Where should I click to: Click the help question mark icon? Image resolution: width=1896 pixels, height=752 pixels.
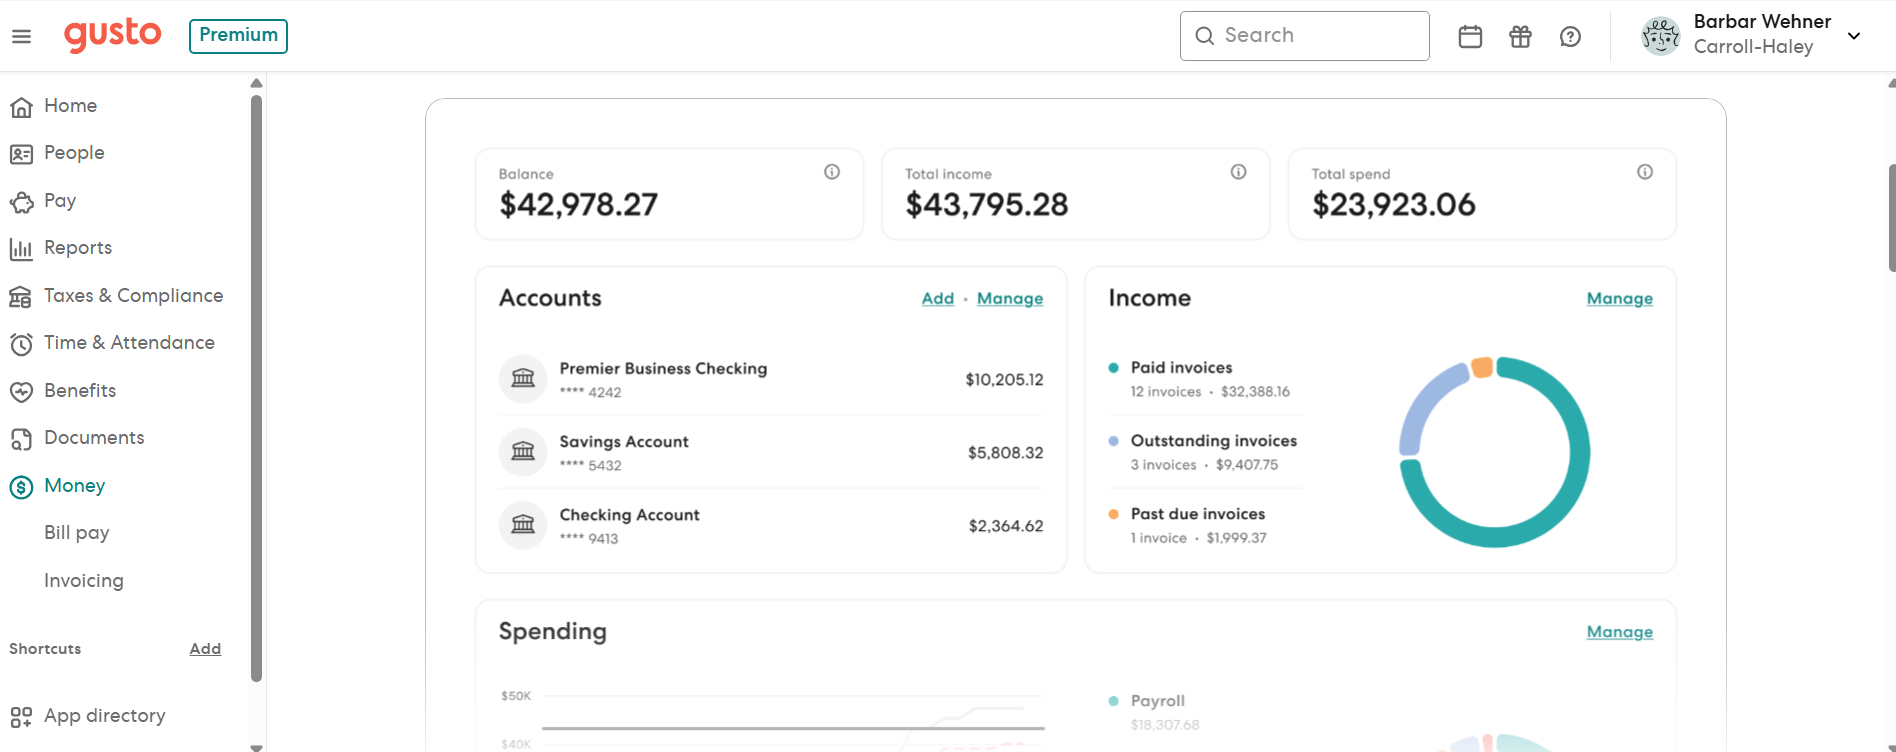tap(1570, 37)
